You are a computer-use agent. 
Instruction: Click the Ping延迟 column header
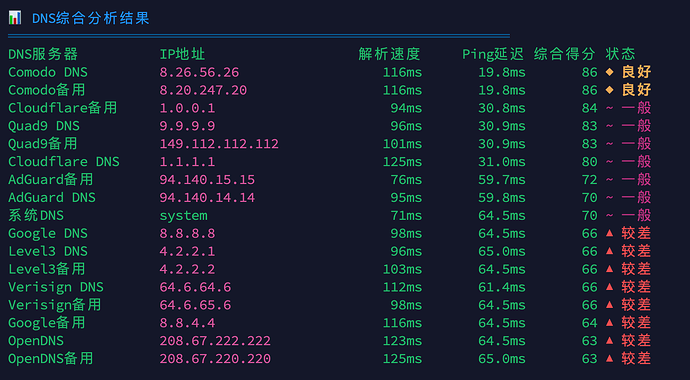pyautogui.click(x=493, y=54)
